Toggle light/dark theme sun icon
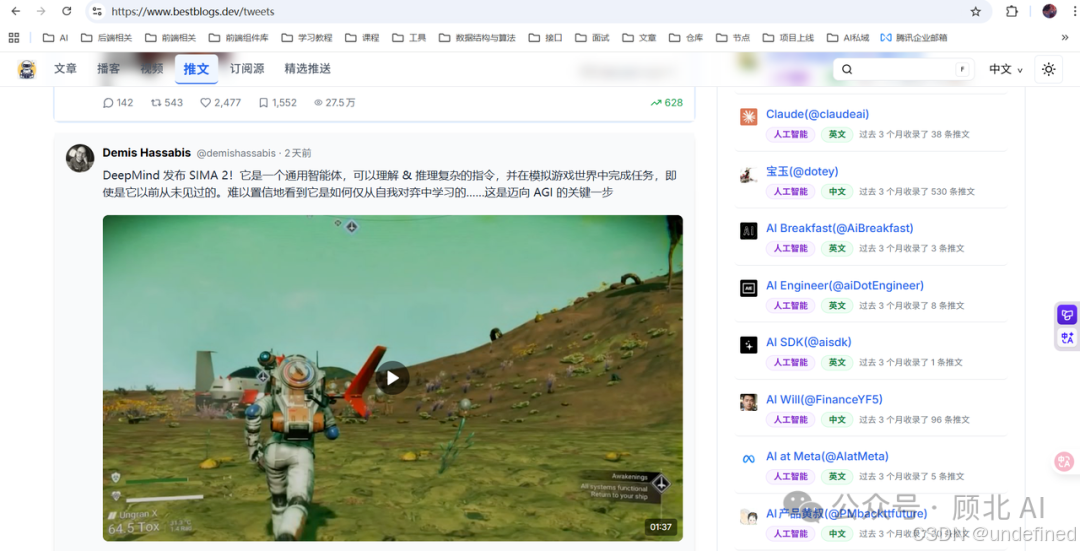This screenshot has height=551, width=1080. coord(1048,69)
